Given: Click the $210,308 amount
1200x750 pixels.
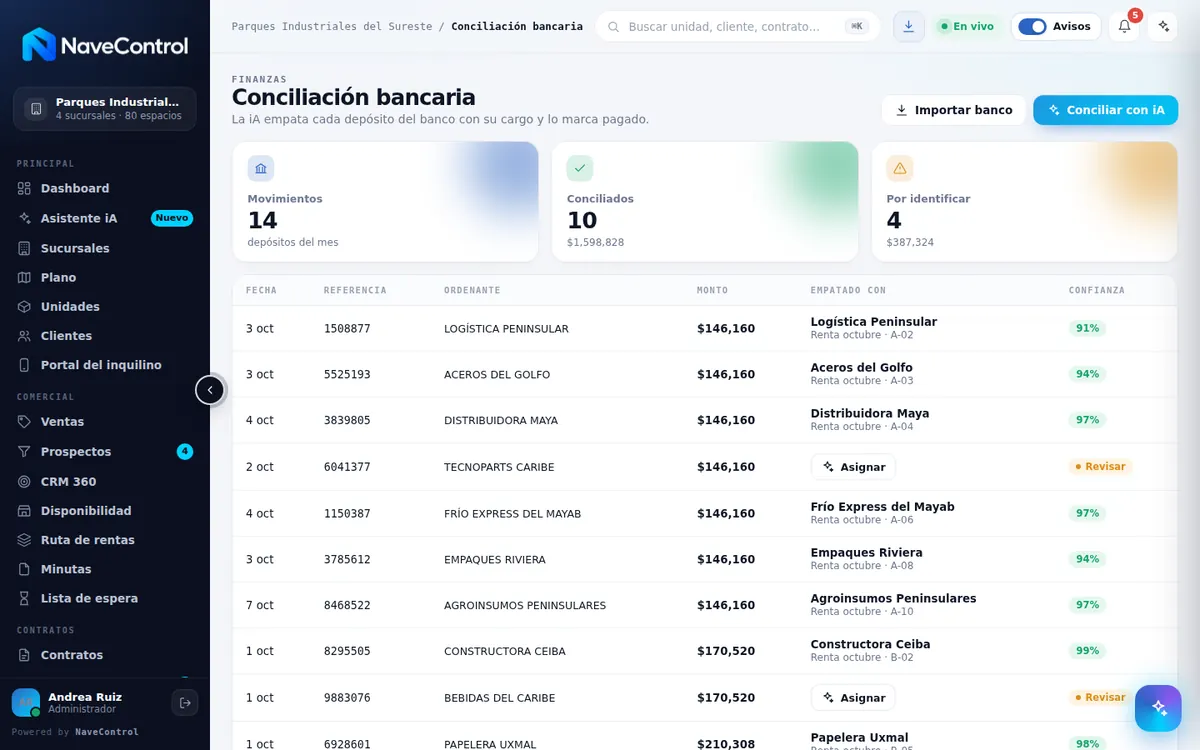Looking at the screenshot, I should (x=726, y=745).
